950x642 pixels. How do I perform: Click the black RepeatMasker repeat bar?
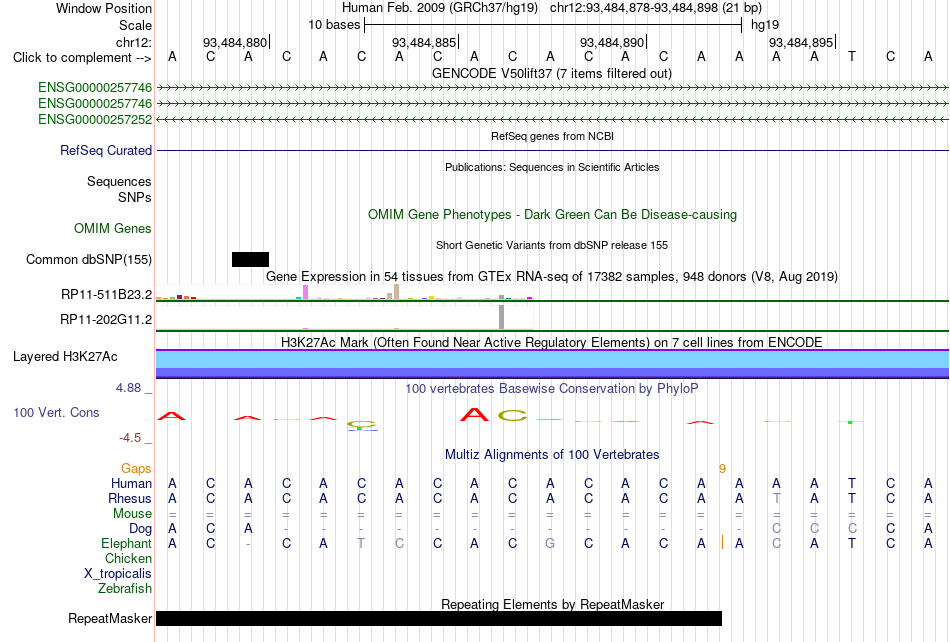pyautogui.click(x=439, y=618)
